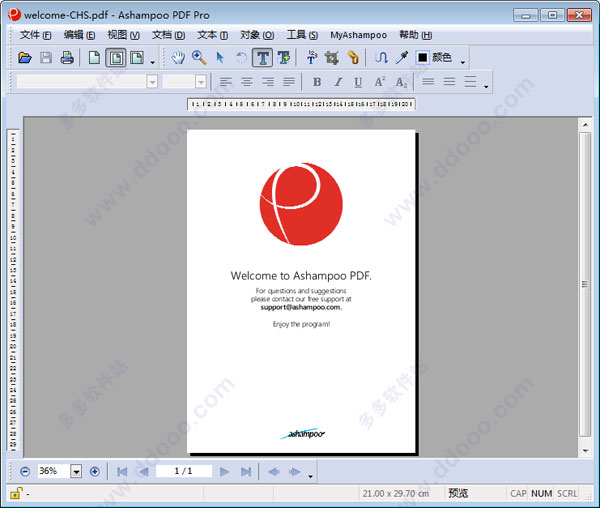
Task: Open the 视图 menu
Action: click(124, 35)
